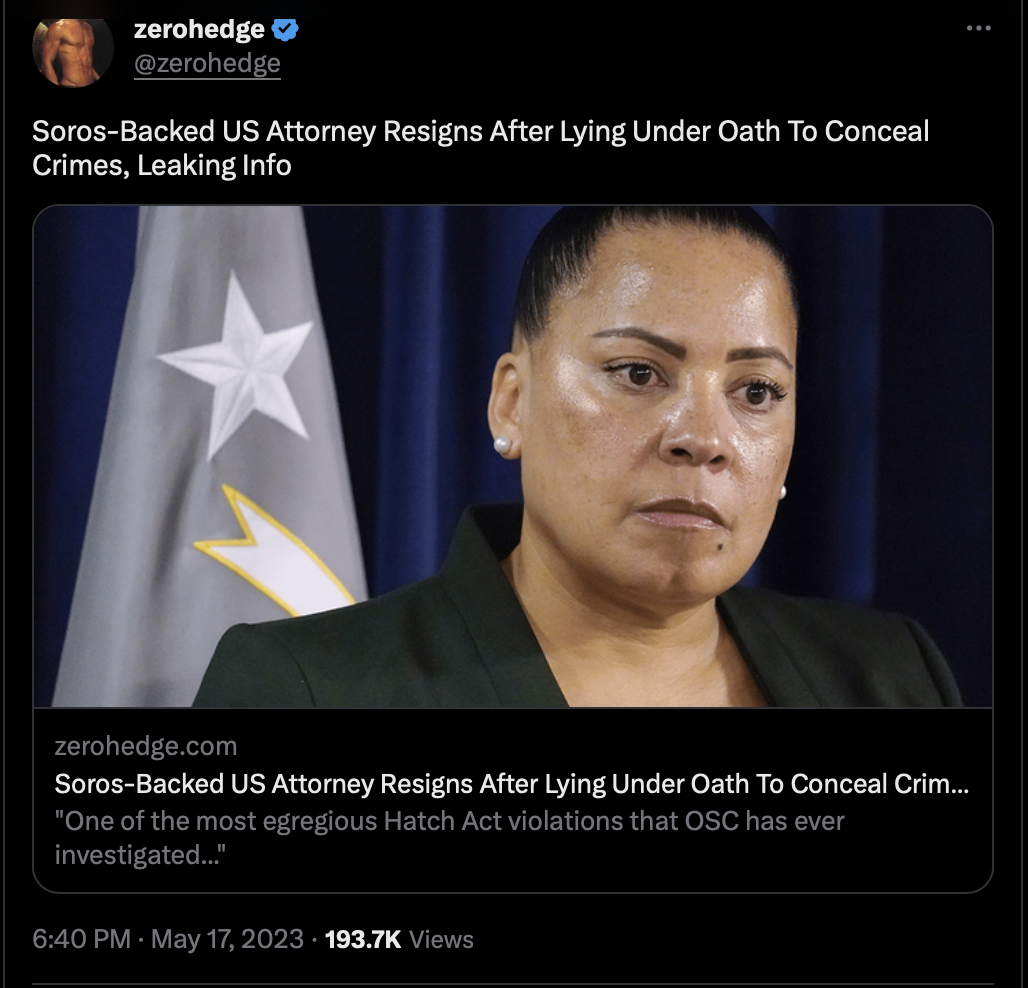
Task: Open the article preview photo
Action: coord(513,456)
